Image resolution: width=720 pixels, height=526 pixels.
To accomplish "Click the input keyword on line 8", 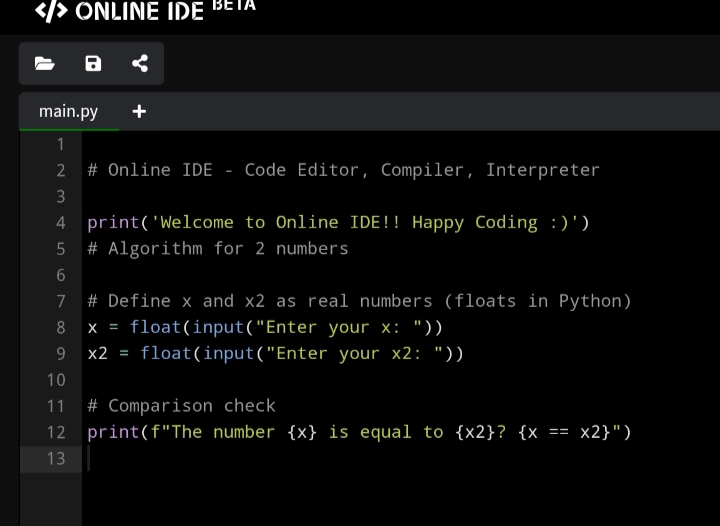I will 218,327.
